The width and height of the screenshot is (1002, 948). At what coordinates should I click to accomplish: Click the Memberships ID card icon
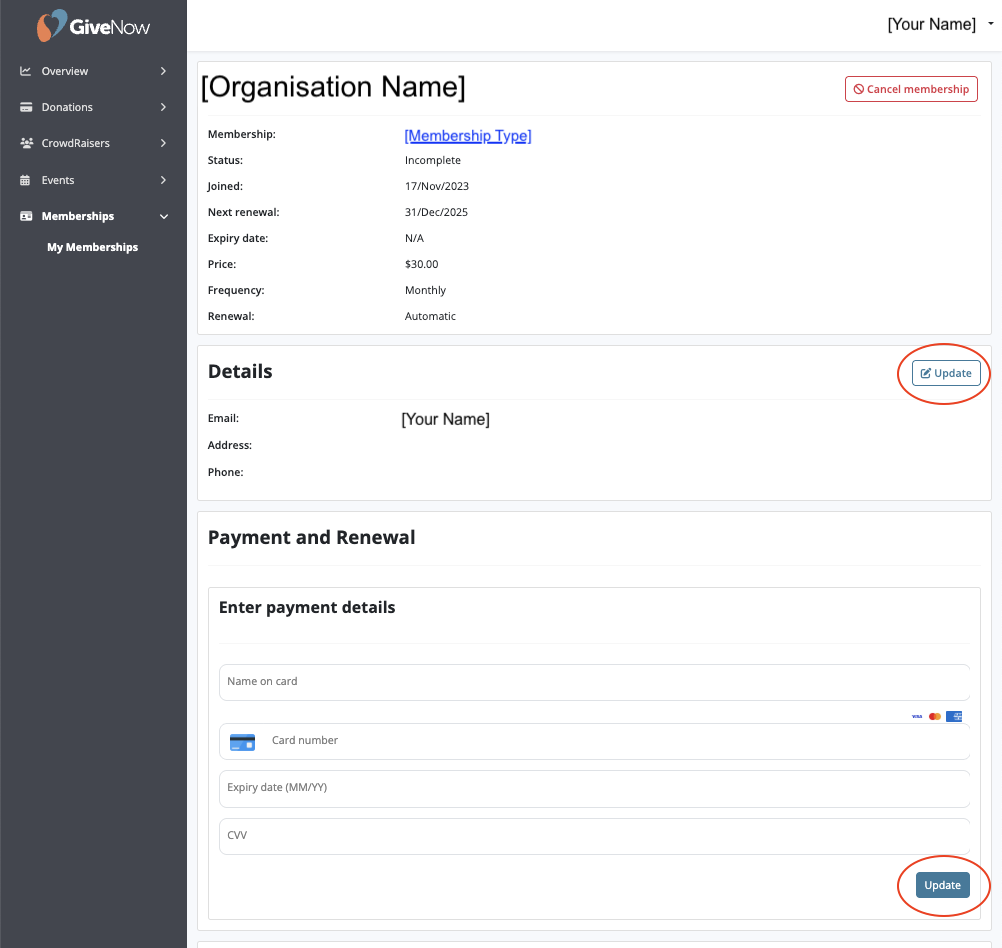(x=26, y=216)
